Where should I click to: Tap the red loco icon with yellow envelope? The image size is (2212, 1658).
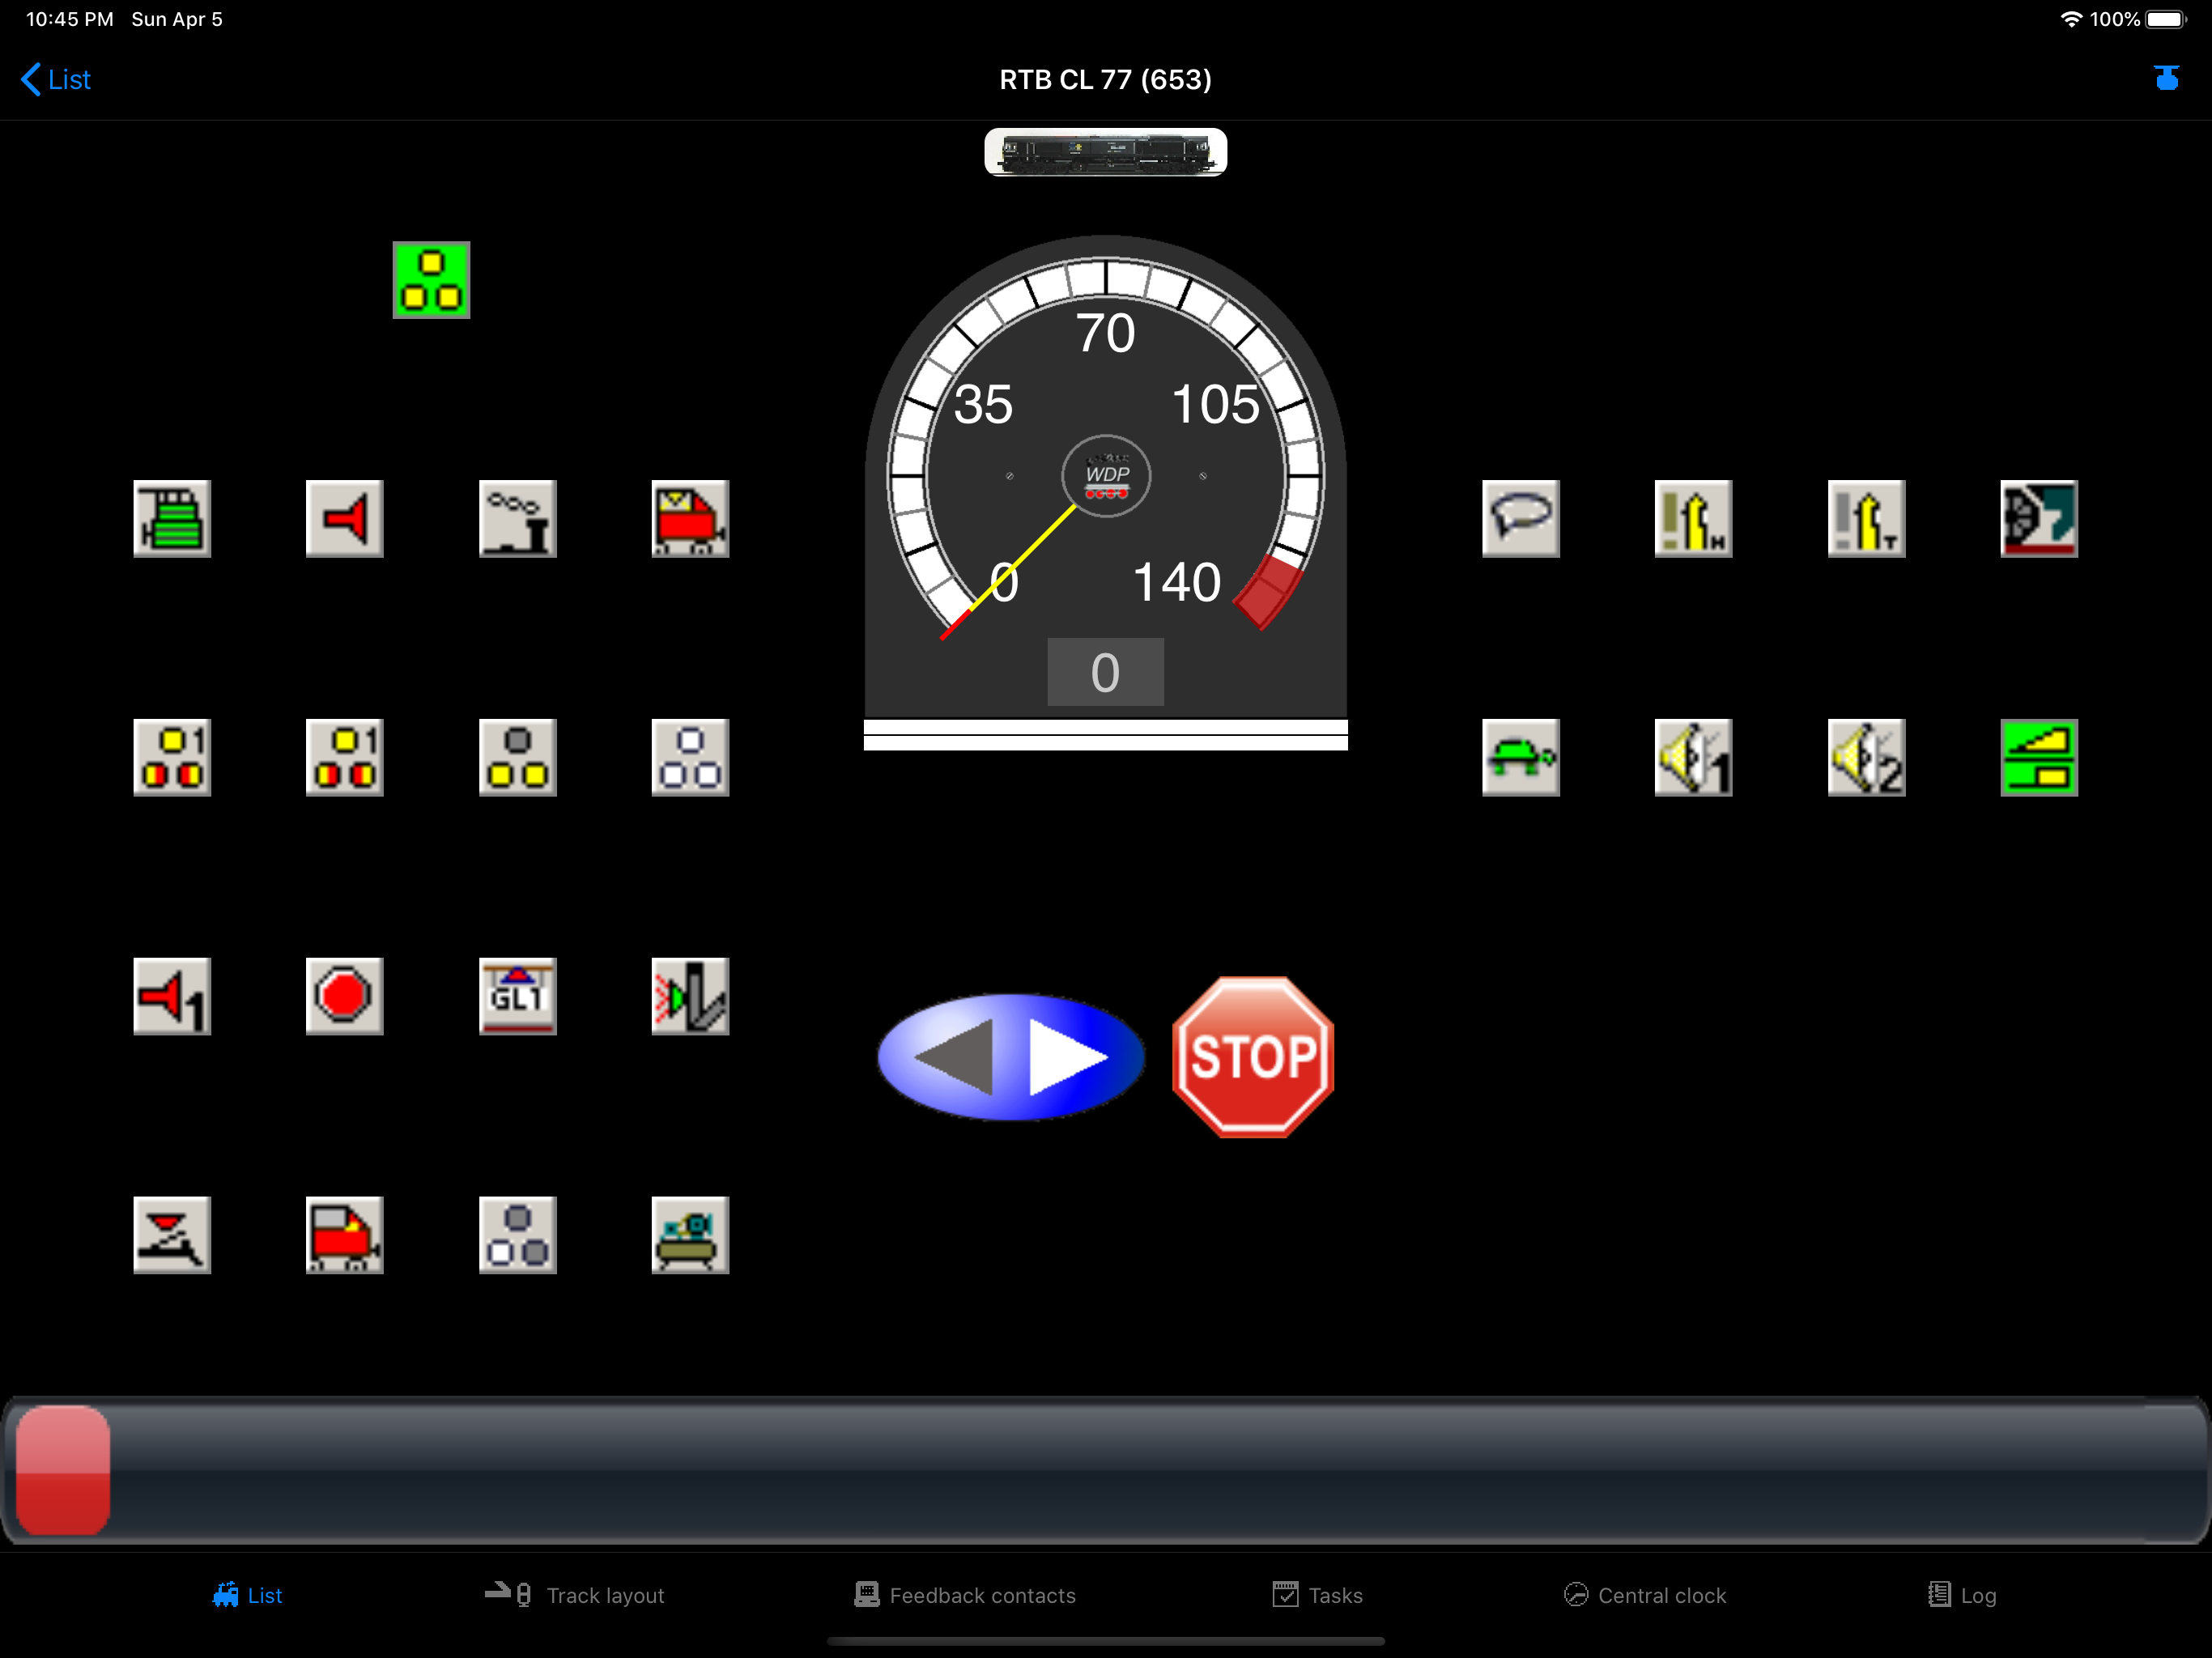coord(690,519)
